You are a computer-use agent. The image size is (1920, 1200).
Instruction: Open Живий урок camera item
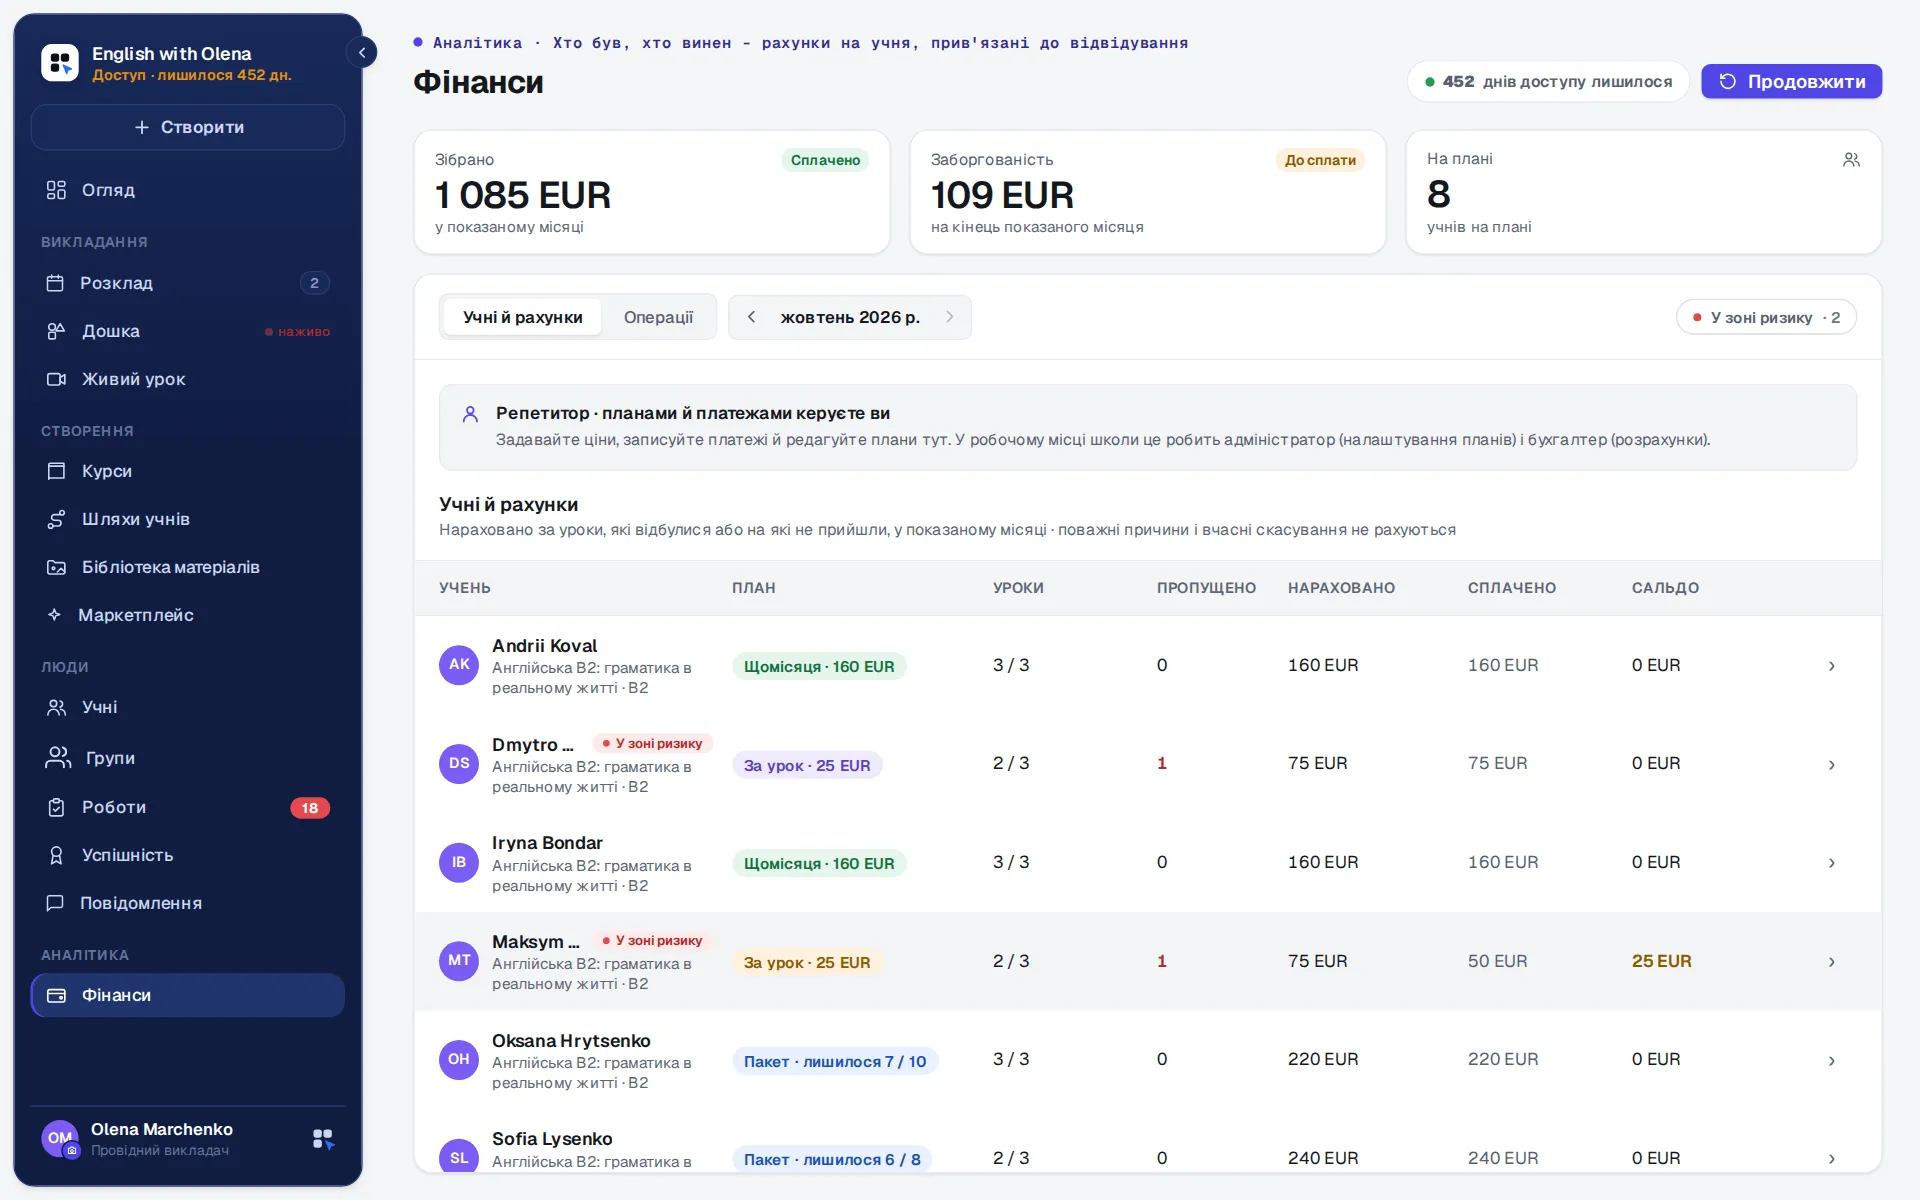coord(188,379)
